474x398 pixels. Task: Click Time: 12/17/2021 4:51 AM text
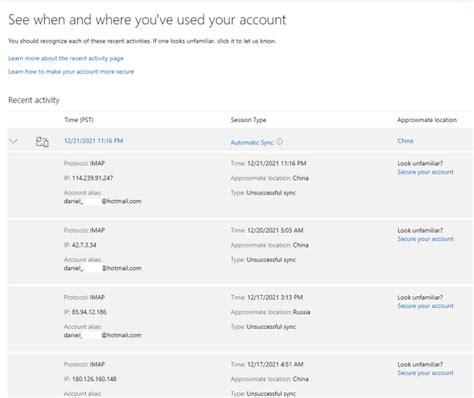(267, 364)
